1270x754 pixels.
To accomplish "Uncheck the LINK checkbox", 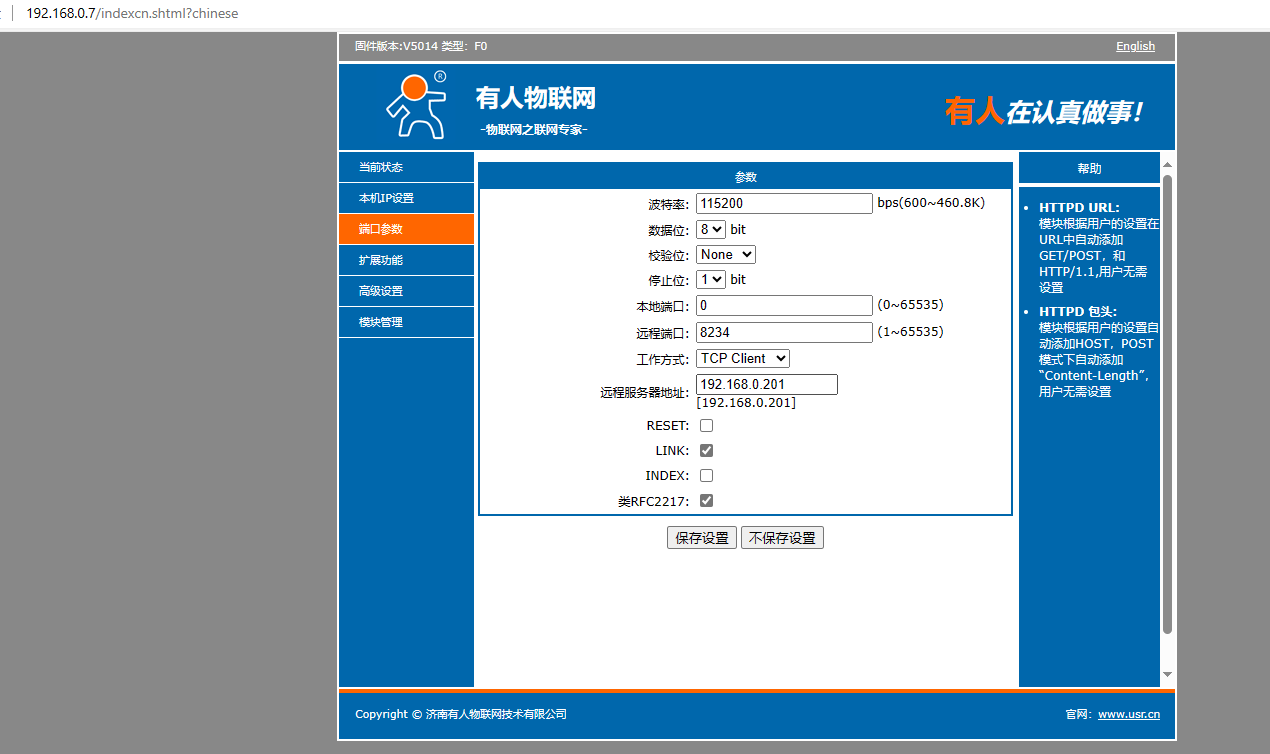I will (706, 451).
